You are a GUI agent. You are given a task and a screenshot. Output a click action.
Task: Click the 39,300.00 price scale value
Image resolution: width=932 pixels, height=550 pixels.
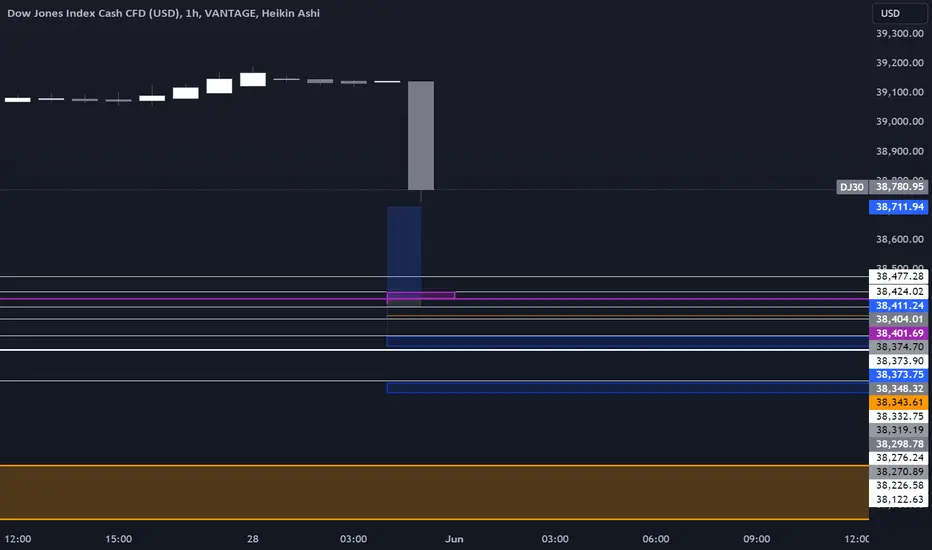[899, 33]
